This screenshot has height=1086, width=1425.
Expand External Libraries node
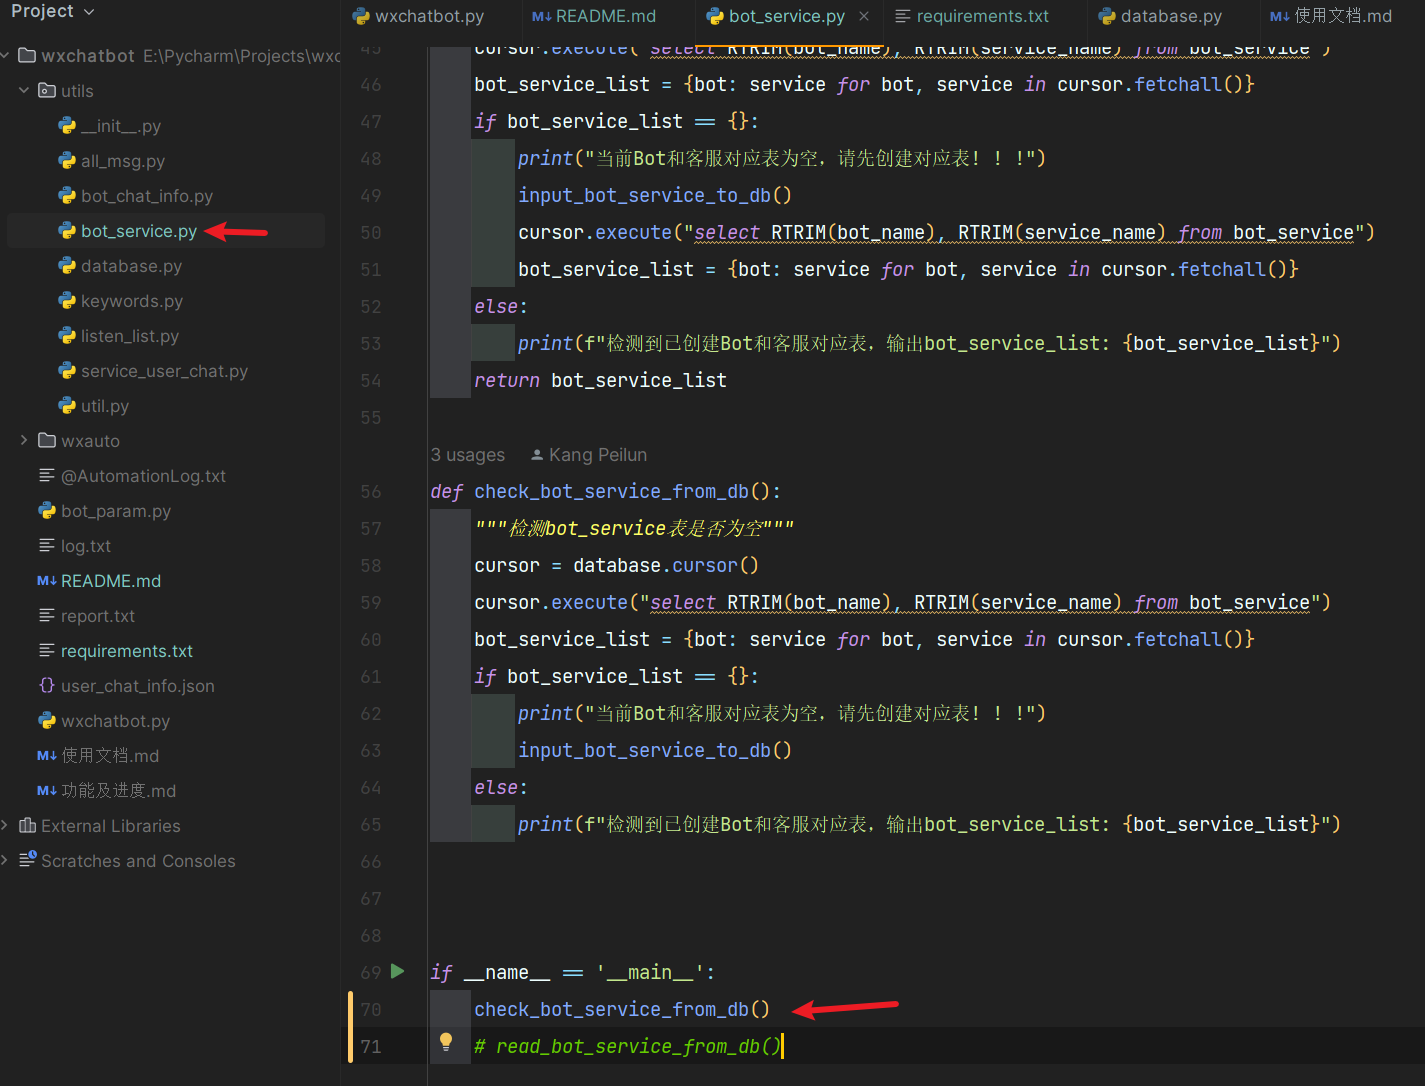pyautogui.click(x=6, y=825)
